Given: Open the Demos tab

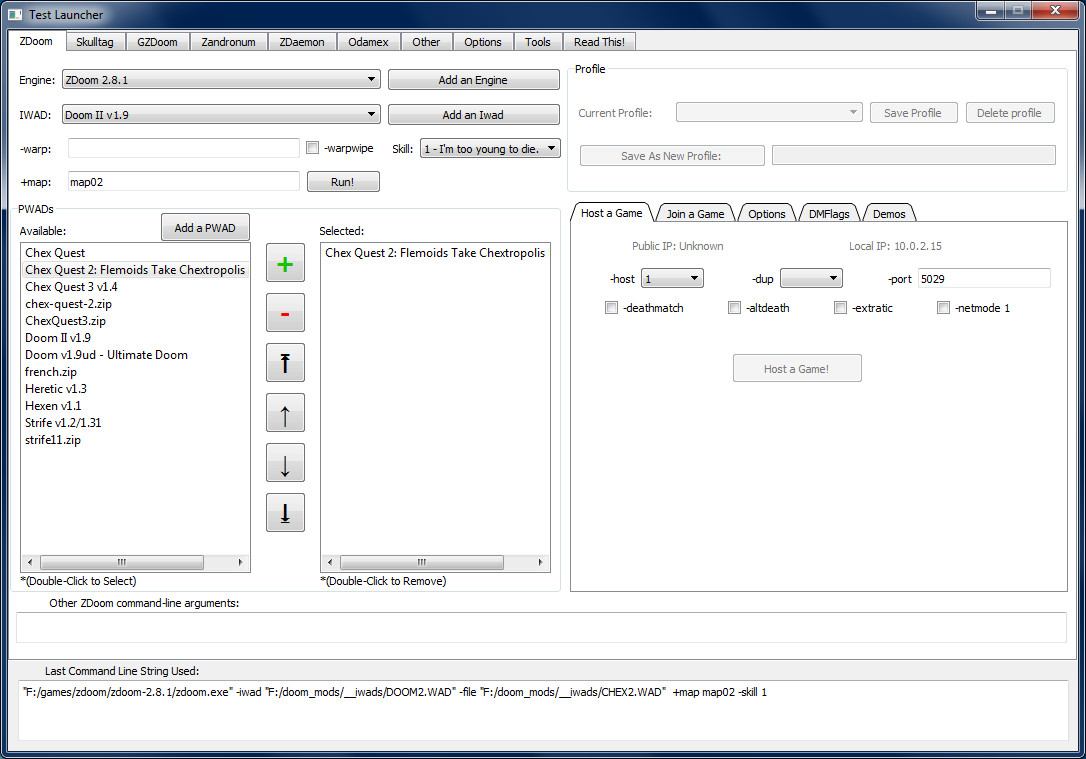Looking at the screenshot, I should [x=889, y=213].
